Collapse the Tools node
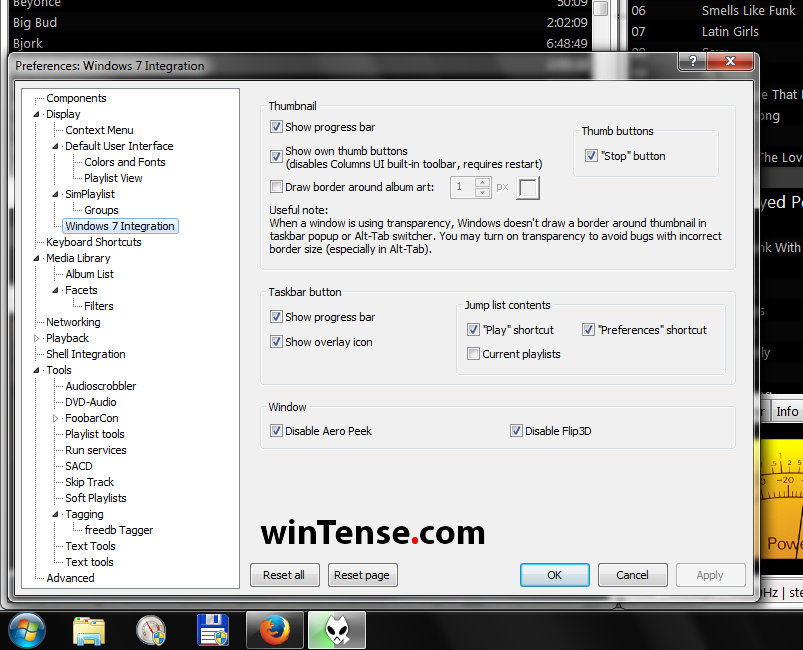 36,370
